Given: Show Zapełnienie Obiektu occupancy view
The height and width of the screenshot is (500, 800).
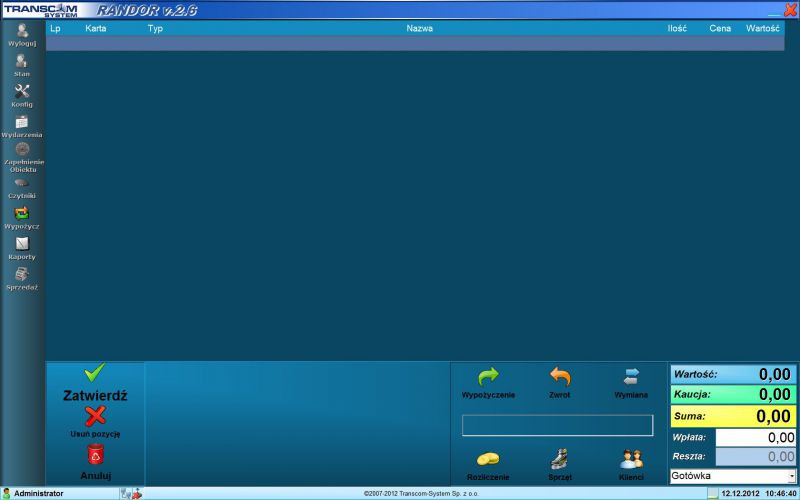Looking at the screenshot, I should (22, 151).
